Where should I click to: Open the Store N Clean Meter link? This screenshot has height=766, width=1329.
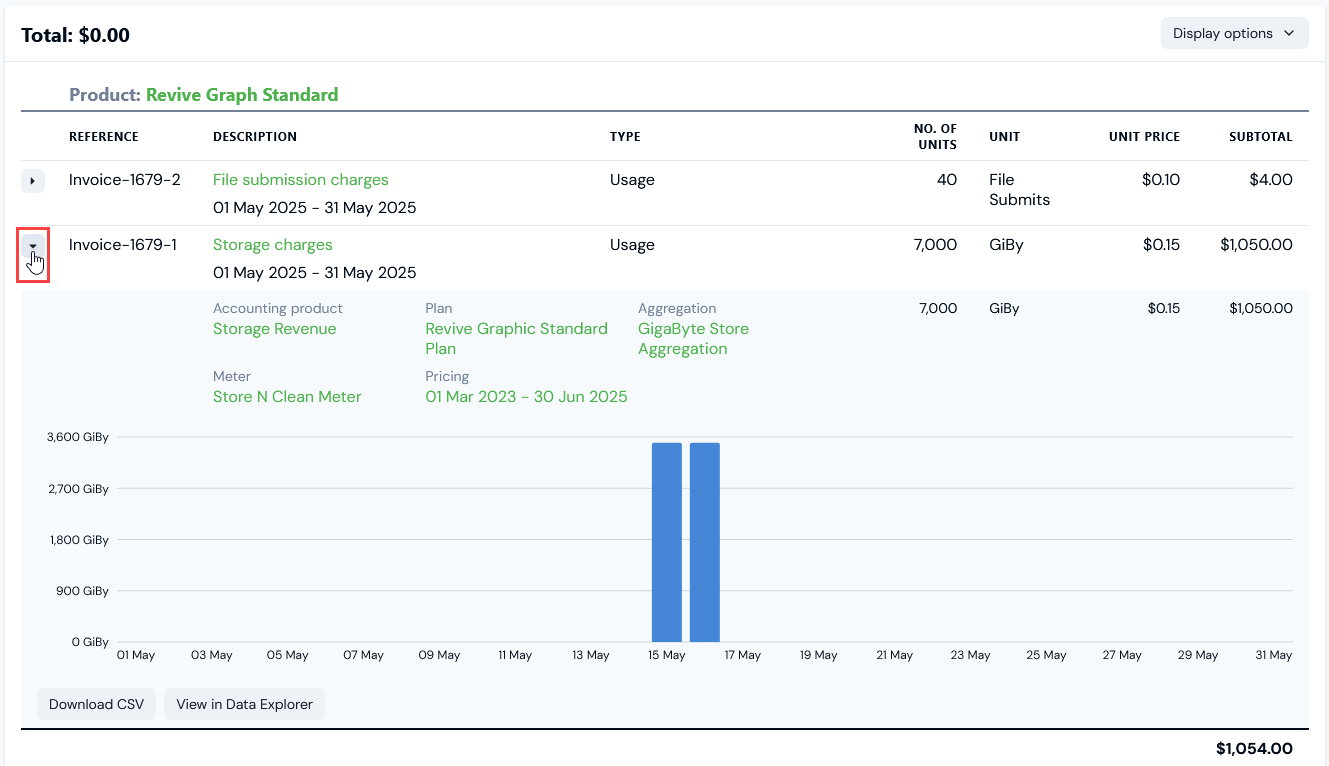pyautogui.click(x=287, y=397)
